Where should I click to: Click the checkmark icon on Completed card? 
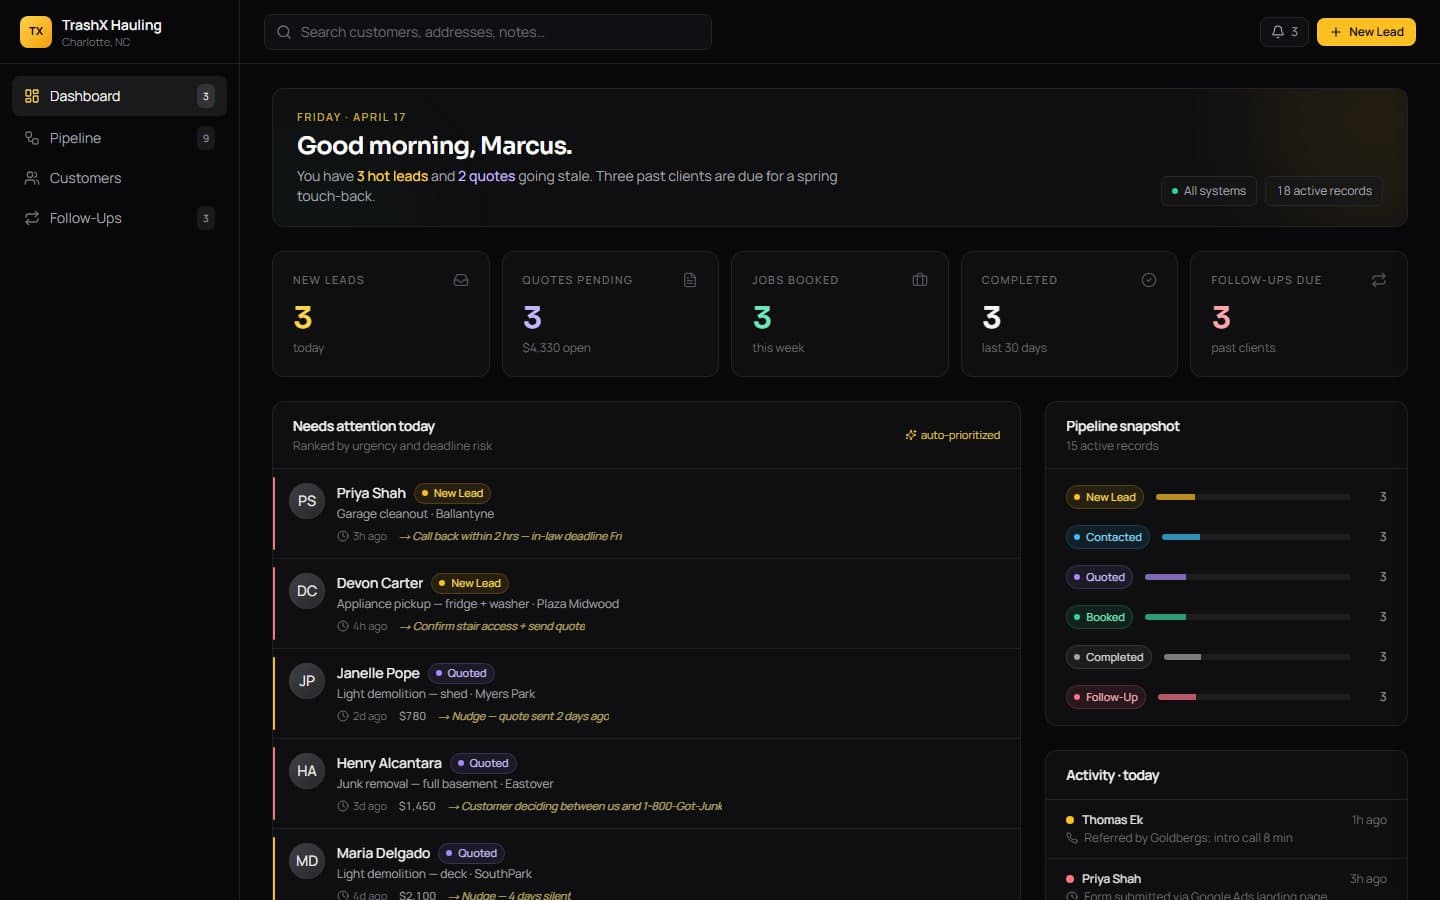pos(1149,280)
